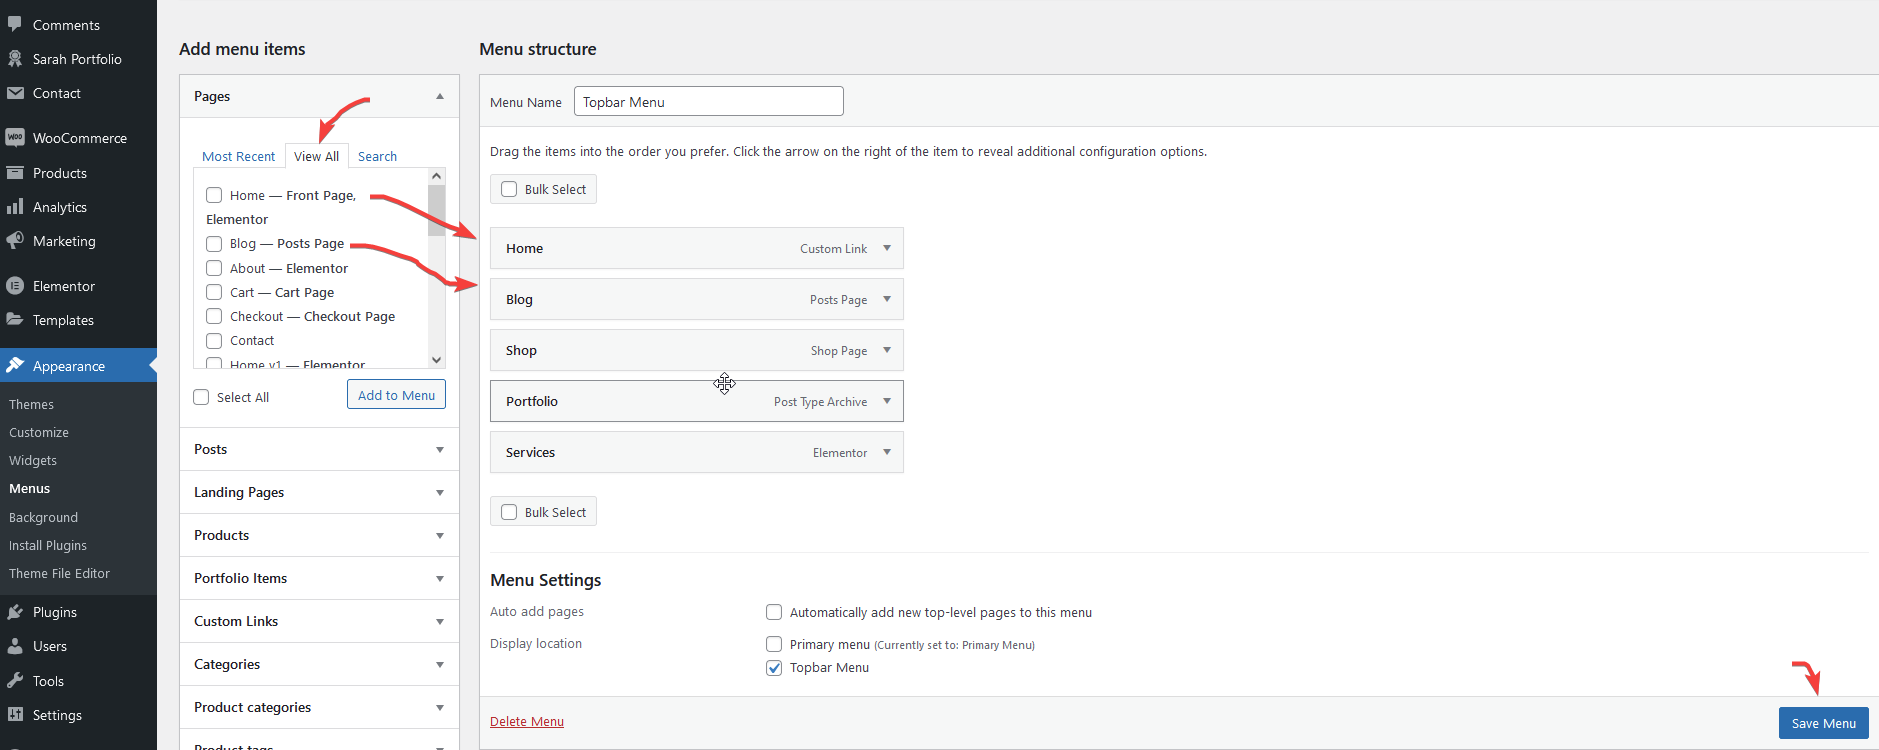Click the Analytics bar chart icon
This screenshot has height=750, width=1879.
click(15, 207)
